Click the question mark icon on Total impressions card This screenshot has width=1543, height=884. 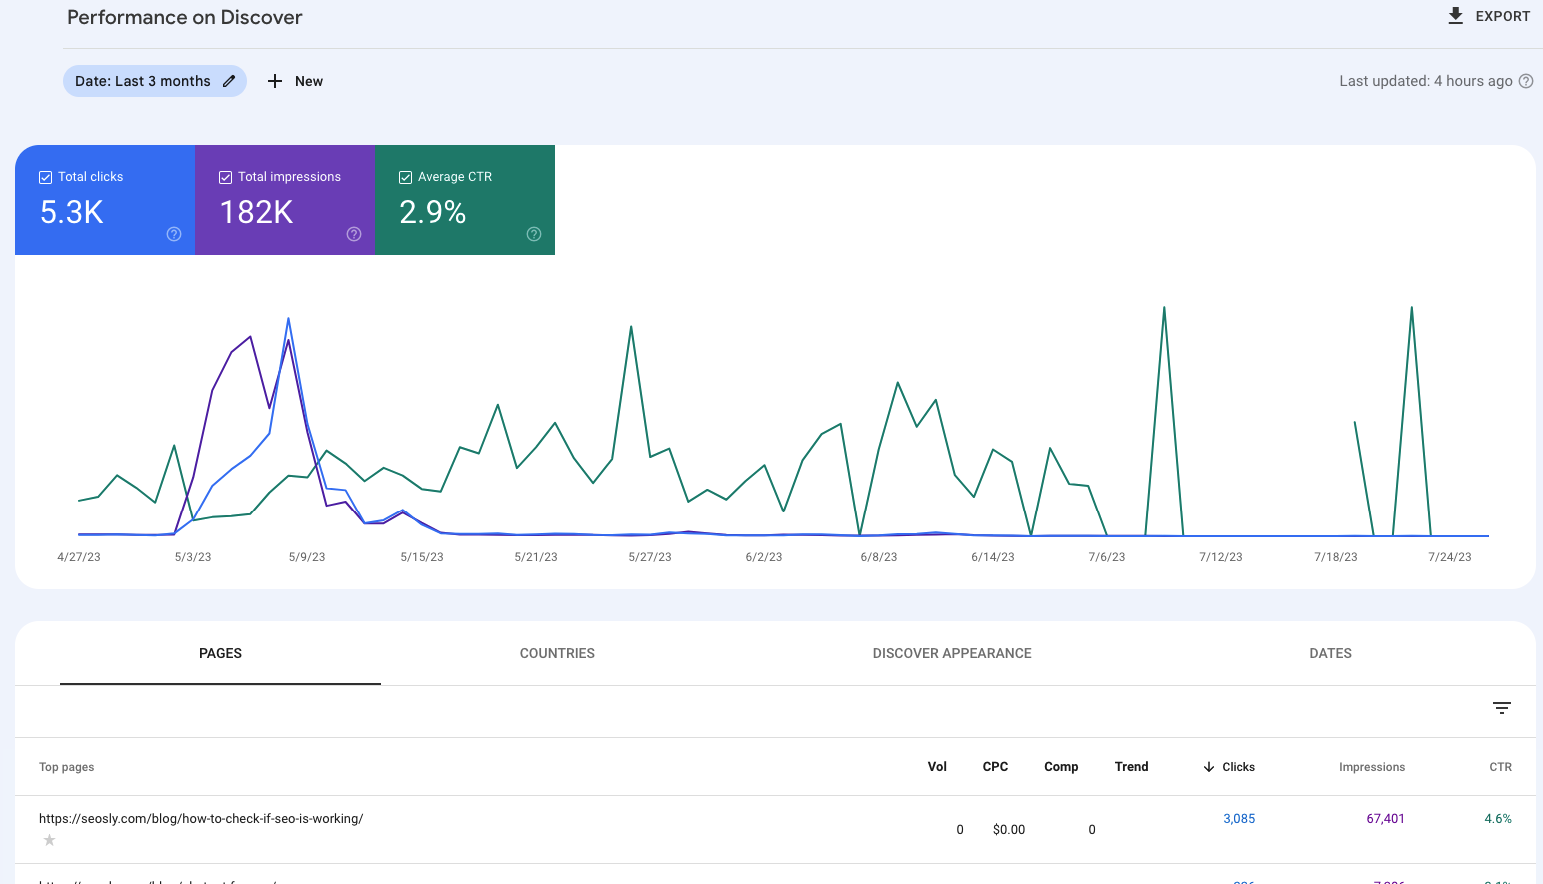click(353, 234)
